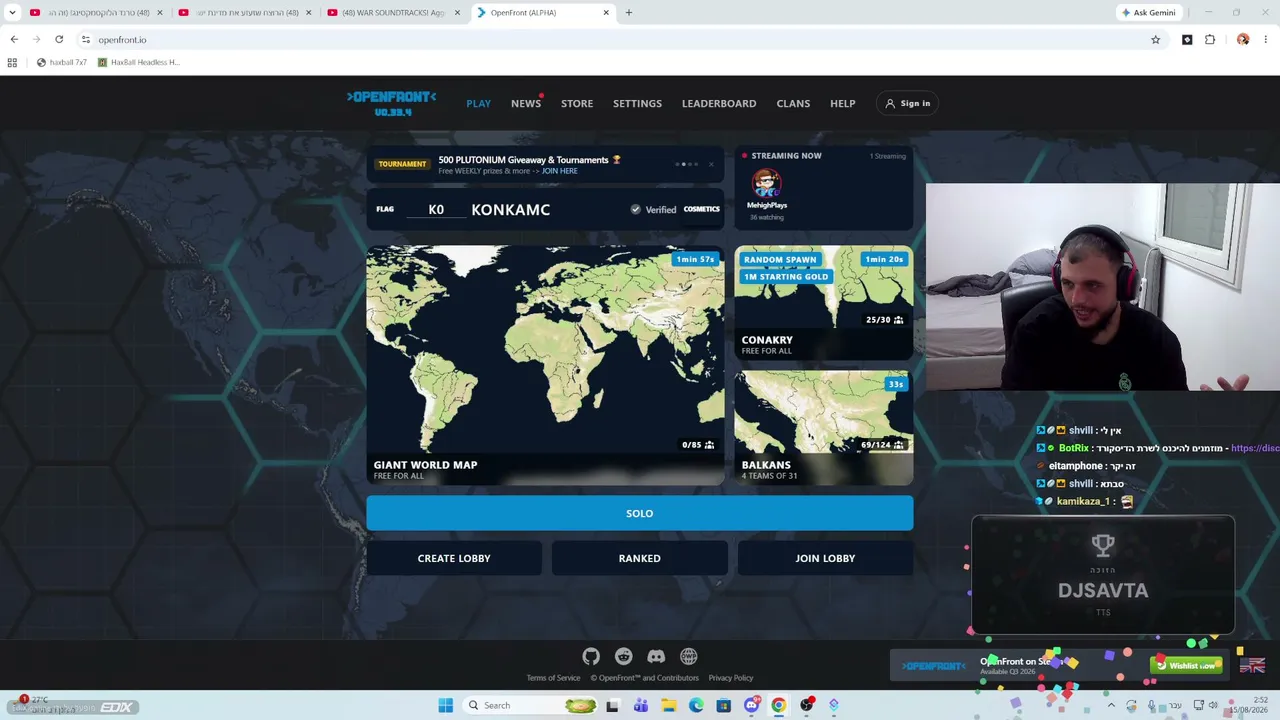Open the OpenFront wiki globe icon
The image size is (1280, 720).
[689, 656]
